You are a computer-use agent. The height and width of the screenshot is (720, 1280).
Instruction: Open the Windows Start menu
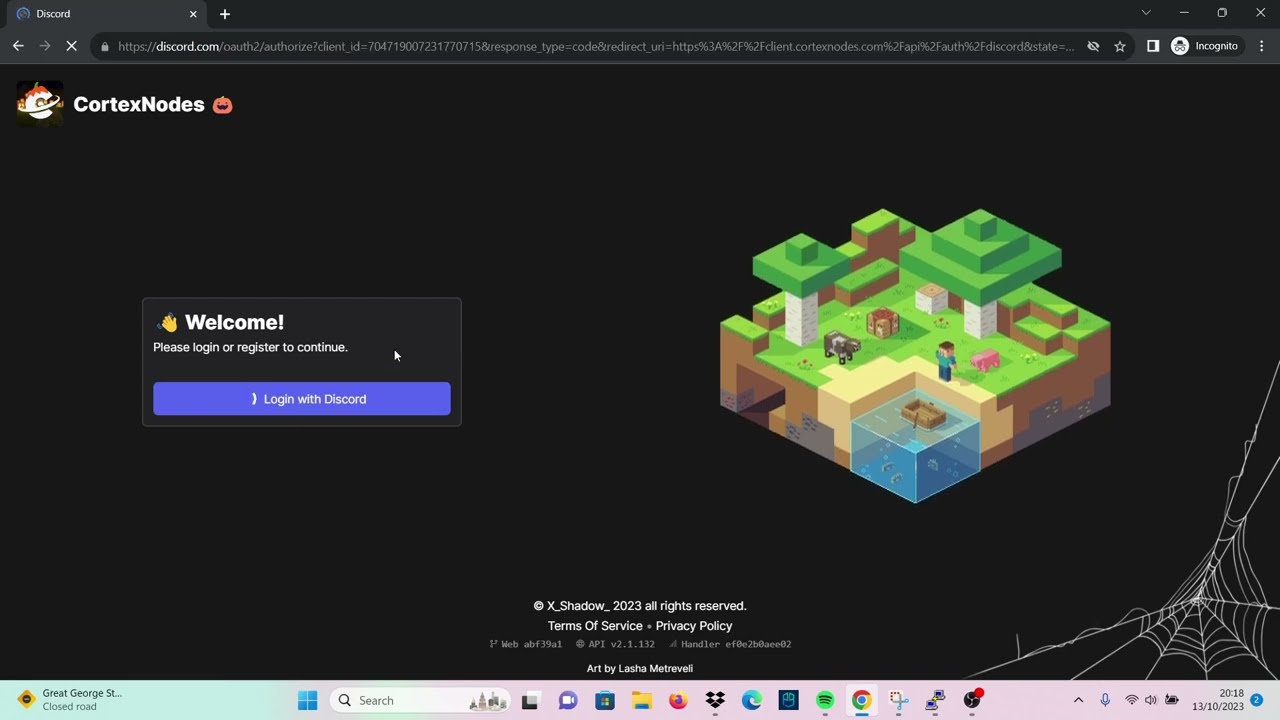(307, 700)
